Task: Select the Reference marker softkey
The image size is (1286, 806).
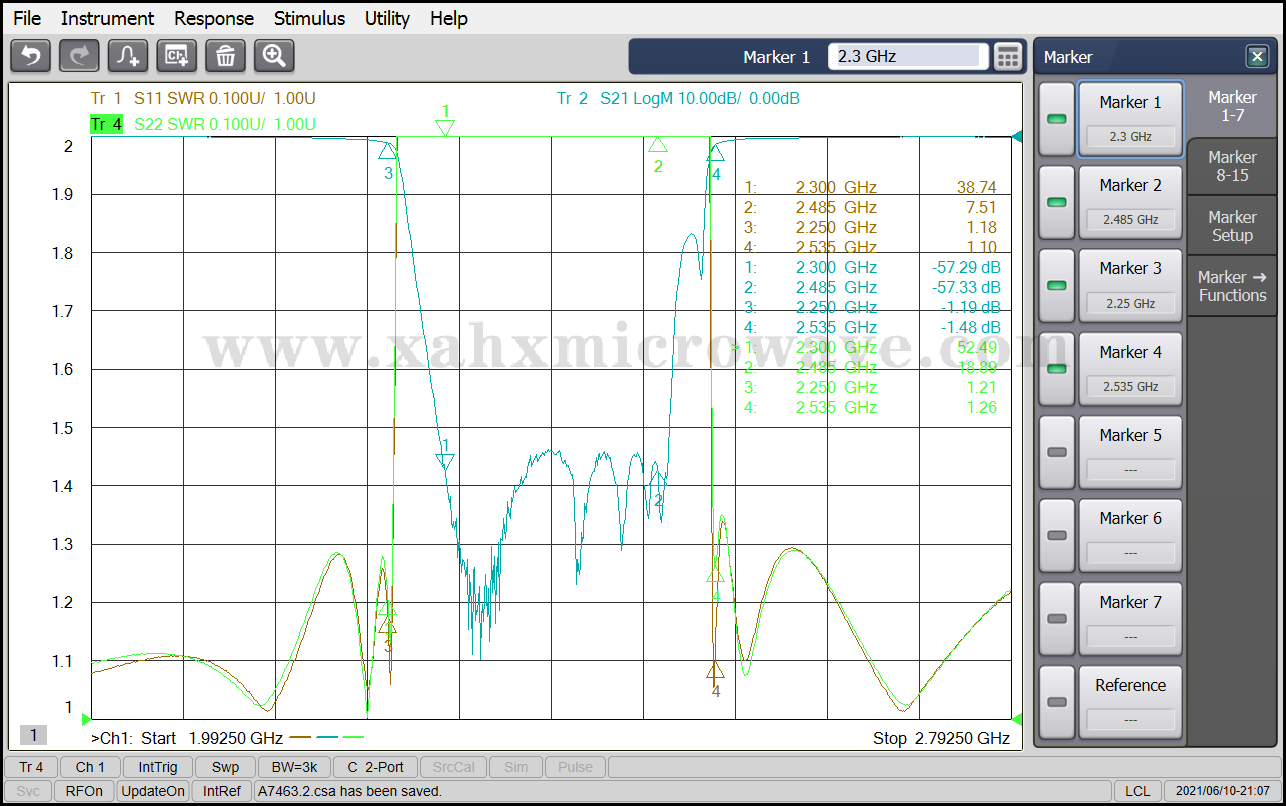Action: click(x=1130, y=702)
